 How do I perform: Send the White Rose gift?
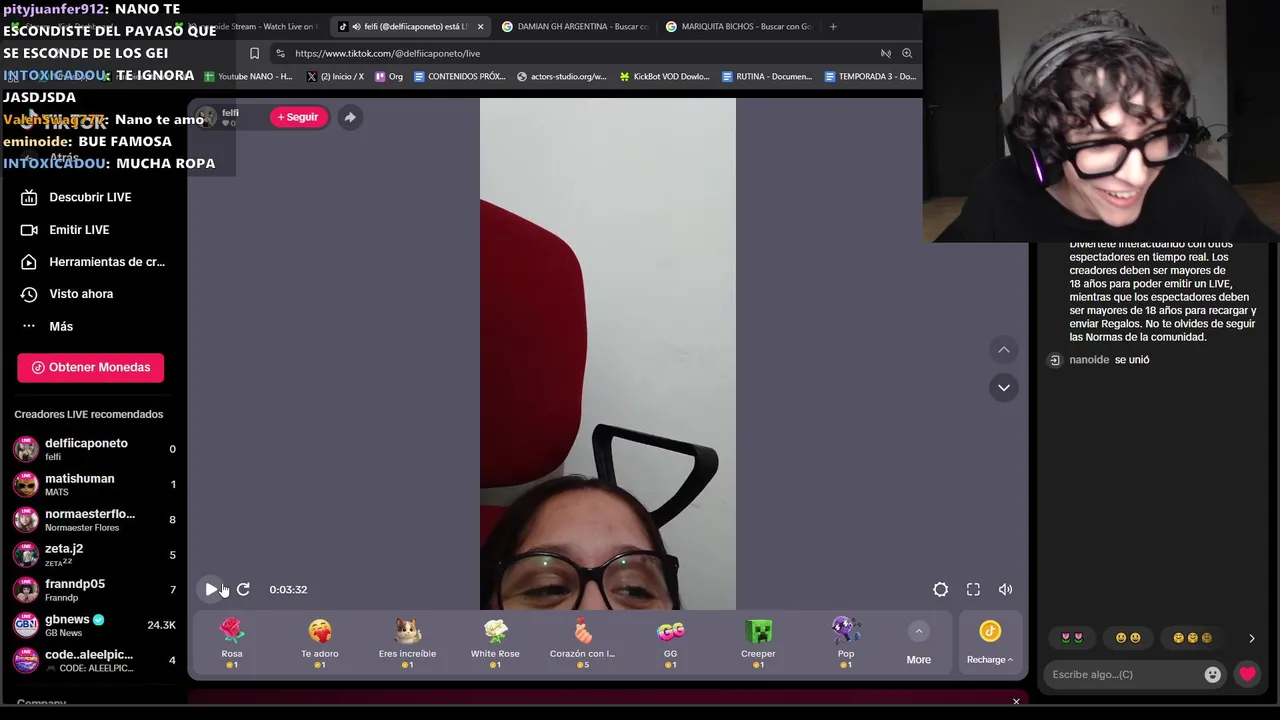(x=495, y=644)
